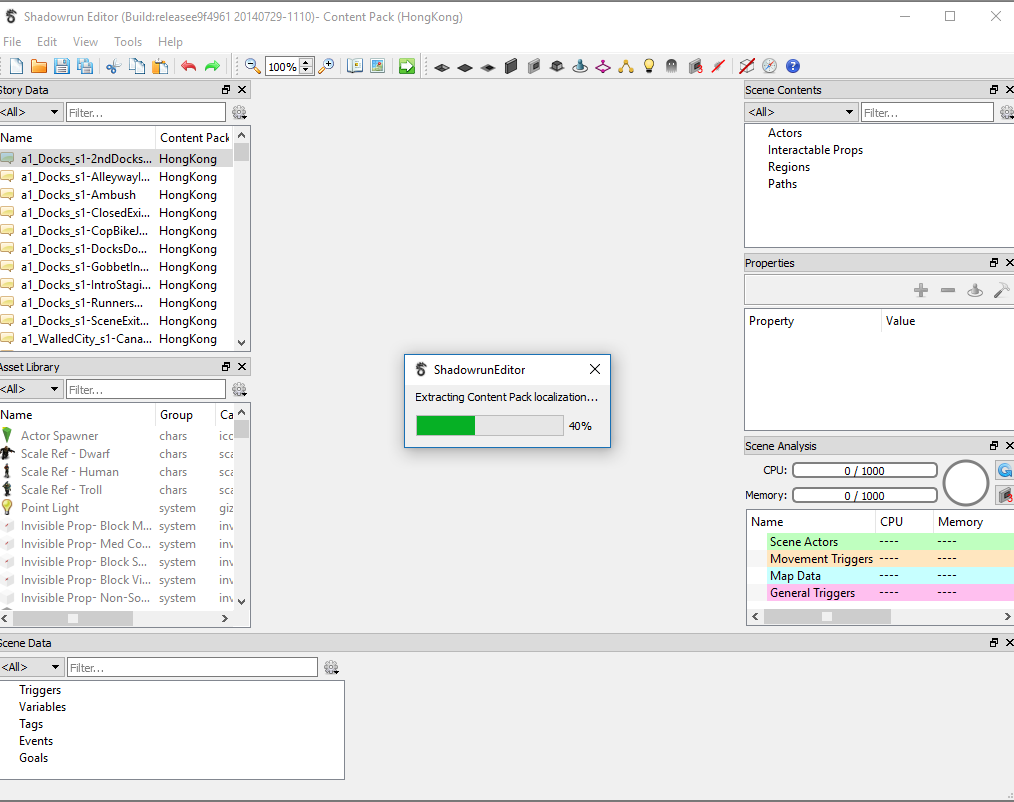The height and width of the screenshot is (802, 1014).
Task: Open the Tools menu
Action: [128, 42]
